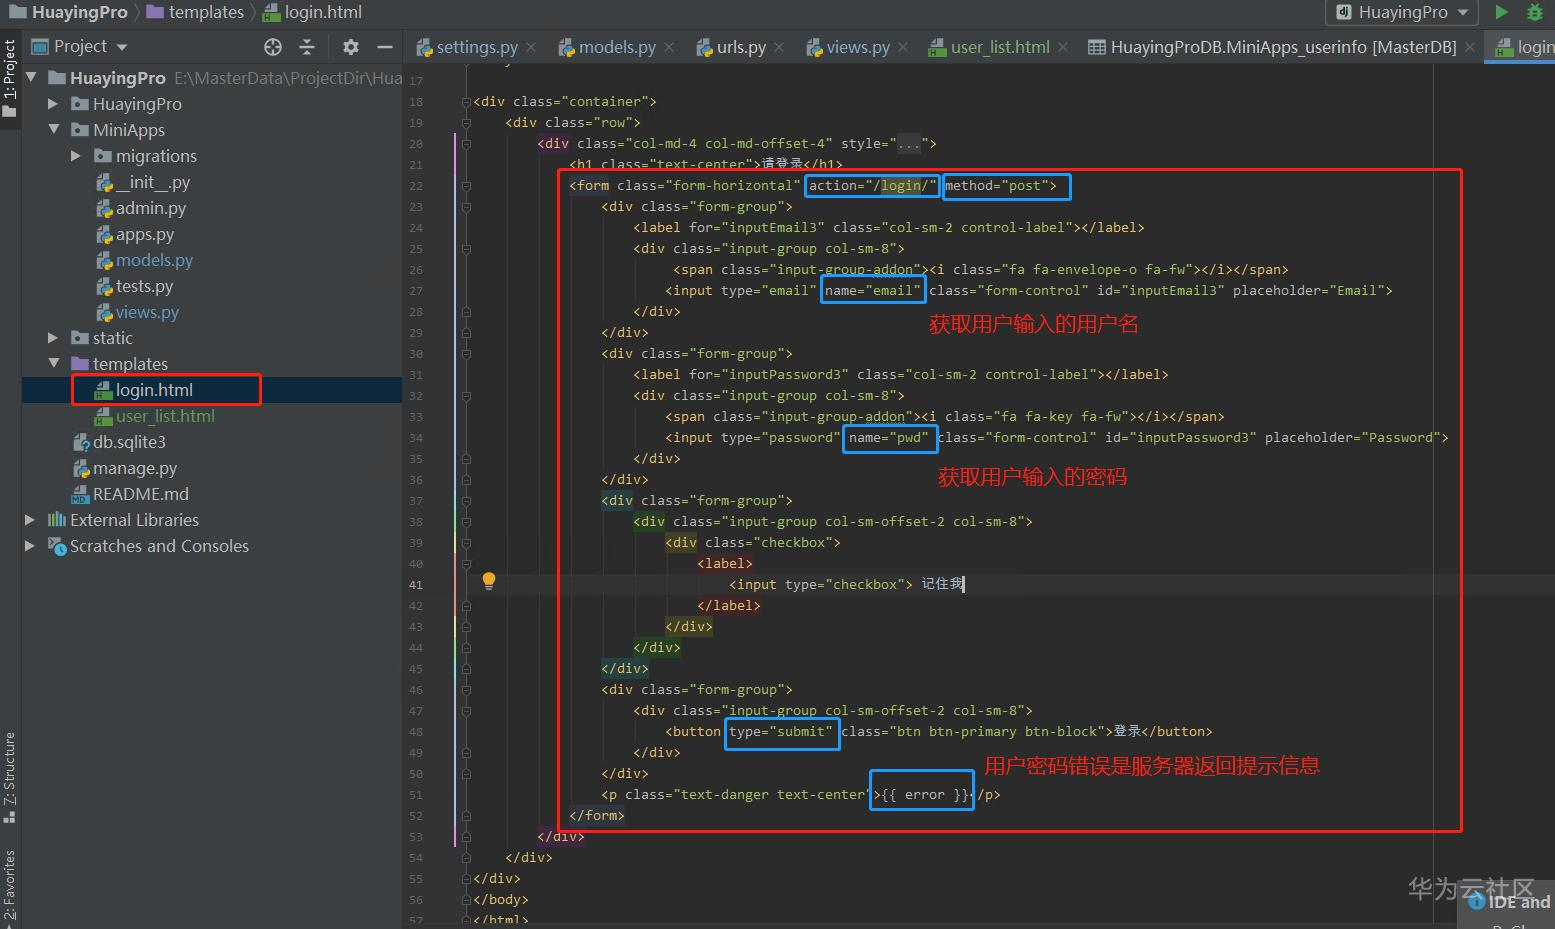The height and width of the screenshot is (929, 1555).
Task: Select models.py in the project tree
Action: [x=154, y=260]
